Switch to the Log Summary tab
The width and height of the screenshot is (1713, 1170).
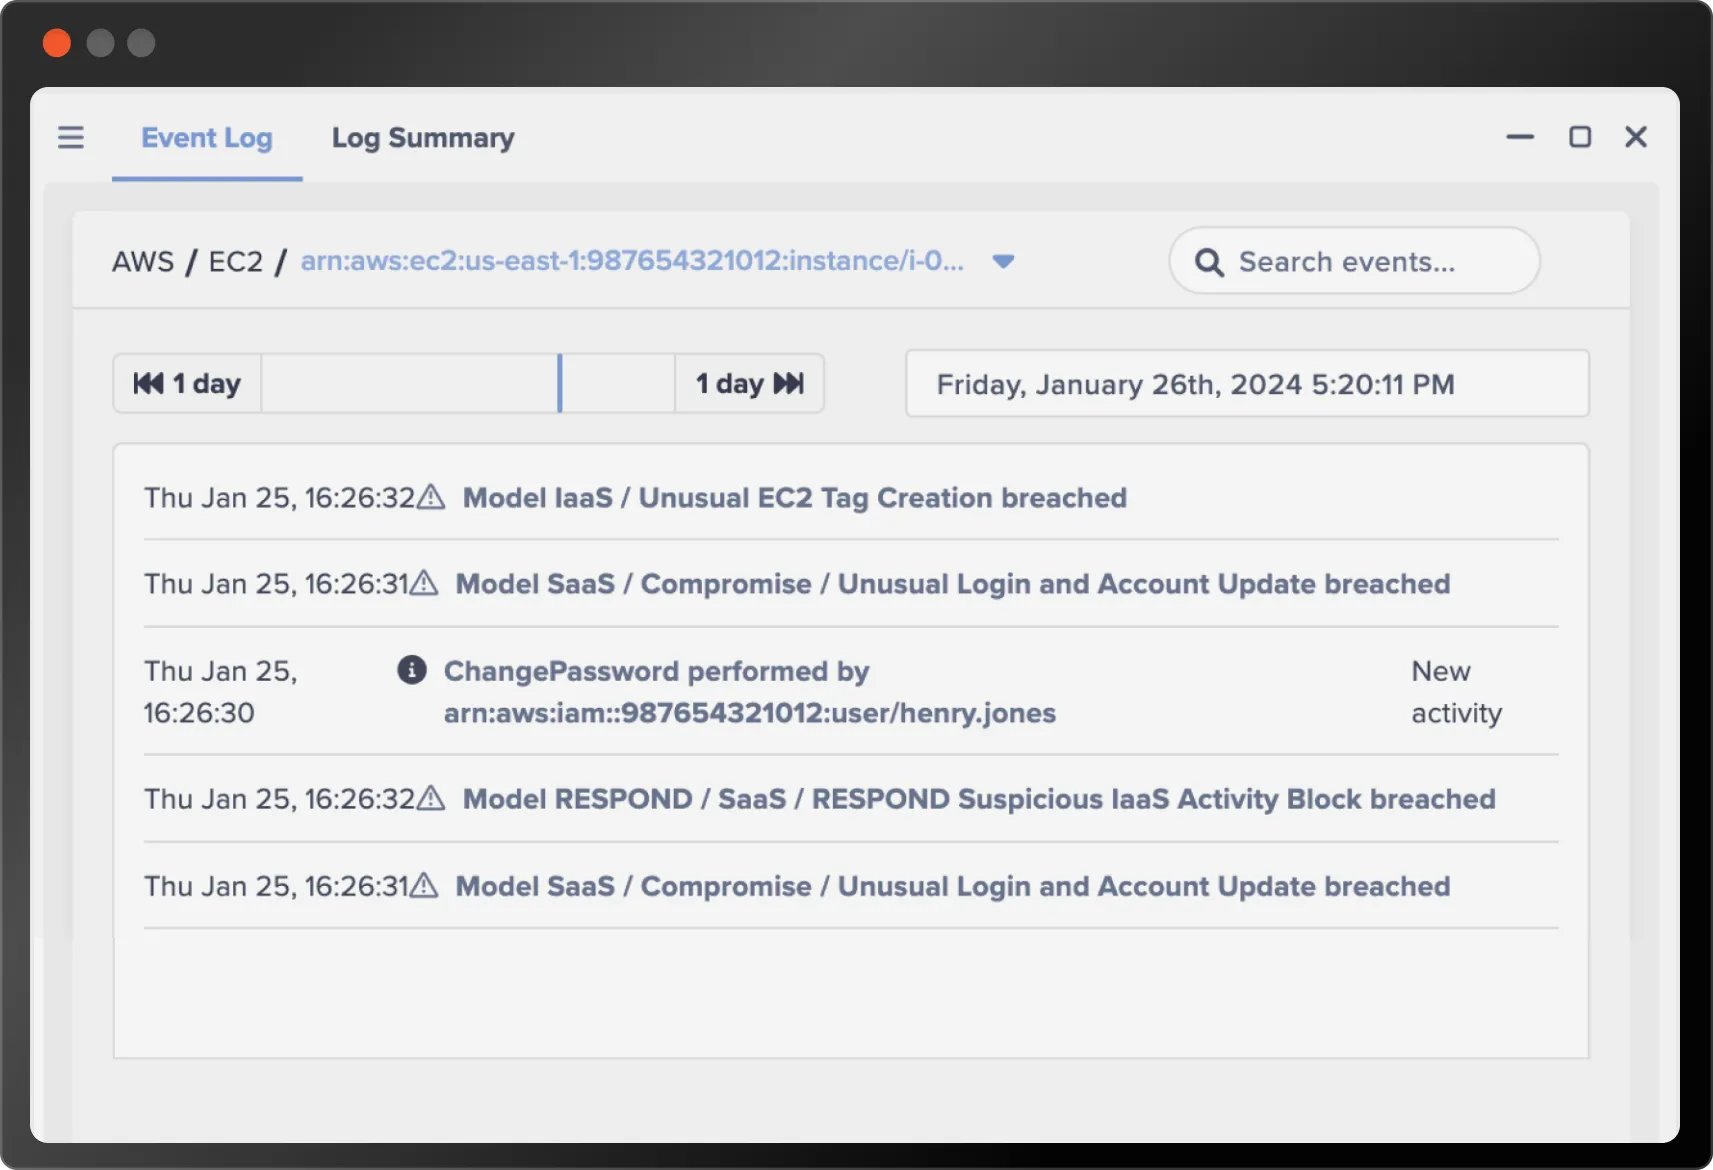click(x=423, y=138)
